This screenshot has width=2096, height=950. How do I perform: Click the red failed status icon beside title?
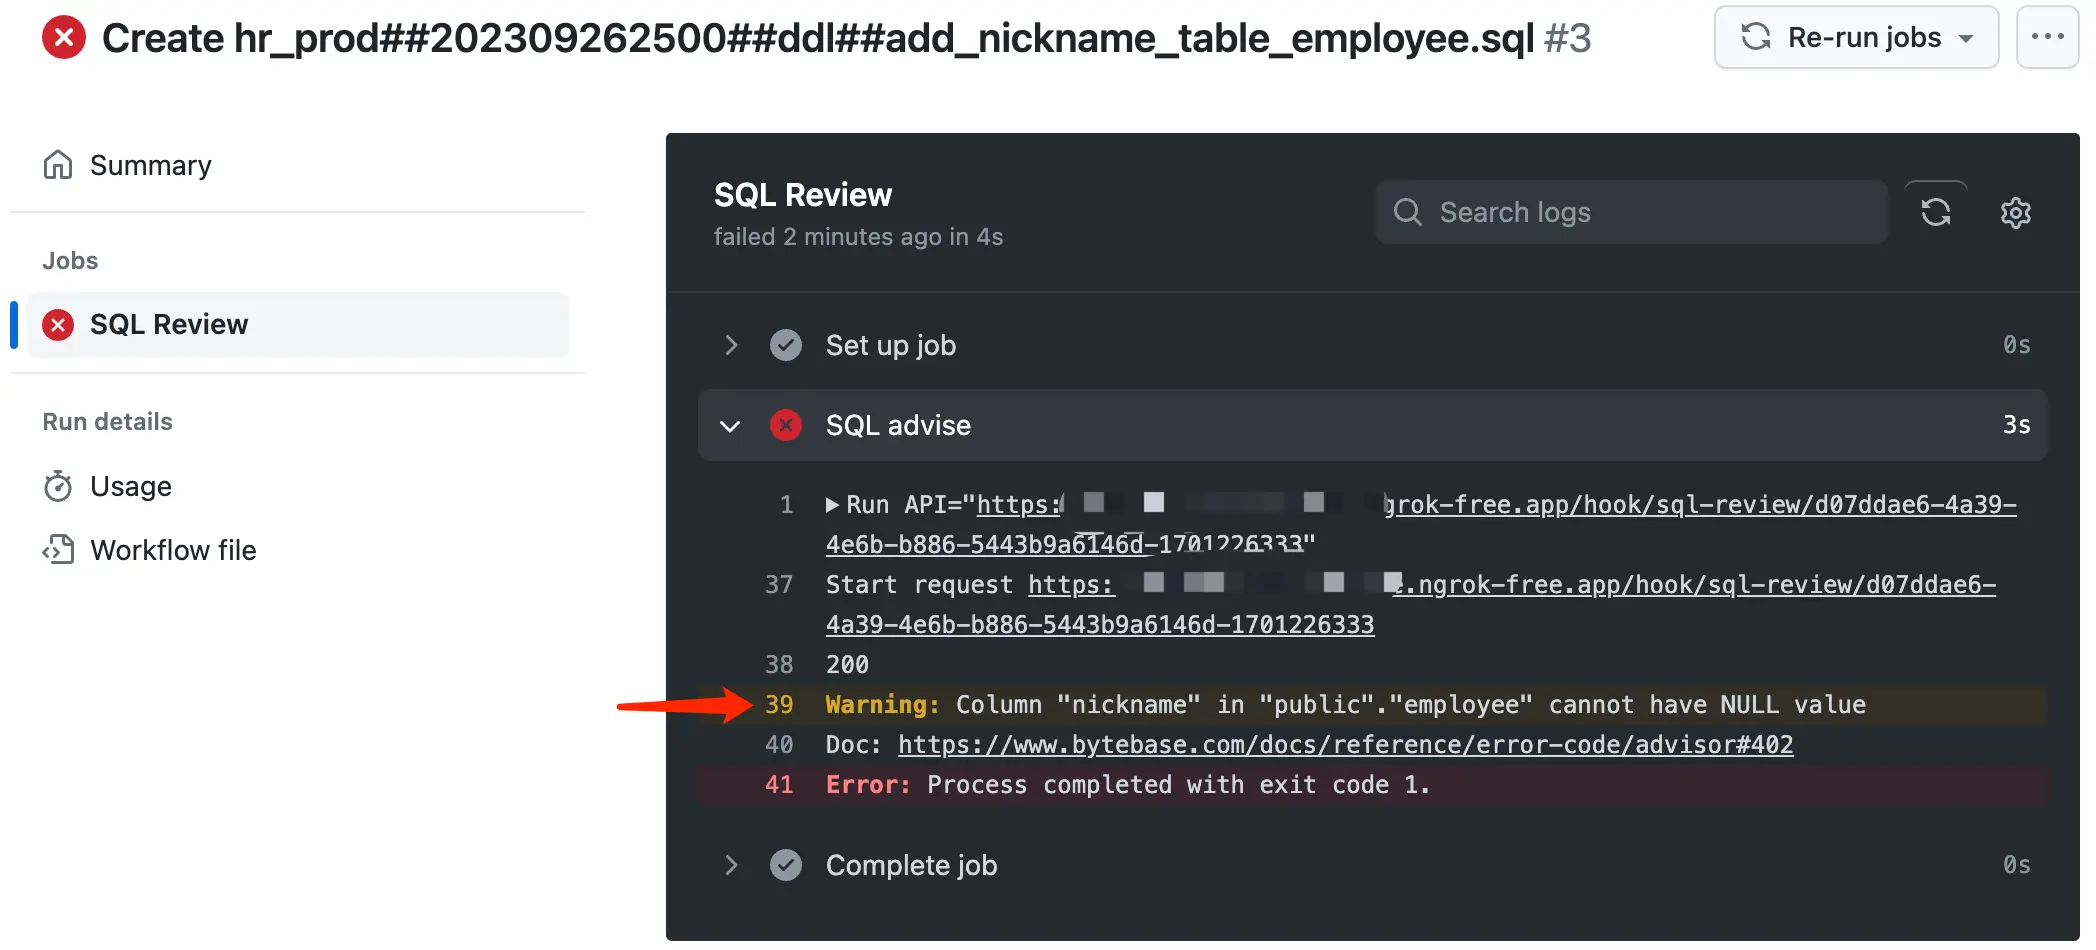coord(64,38)
